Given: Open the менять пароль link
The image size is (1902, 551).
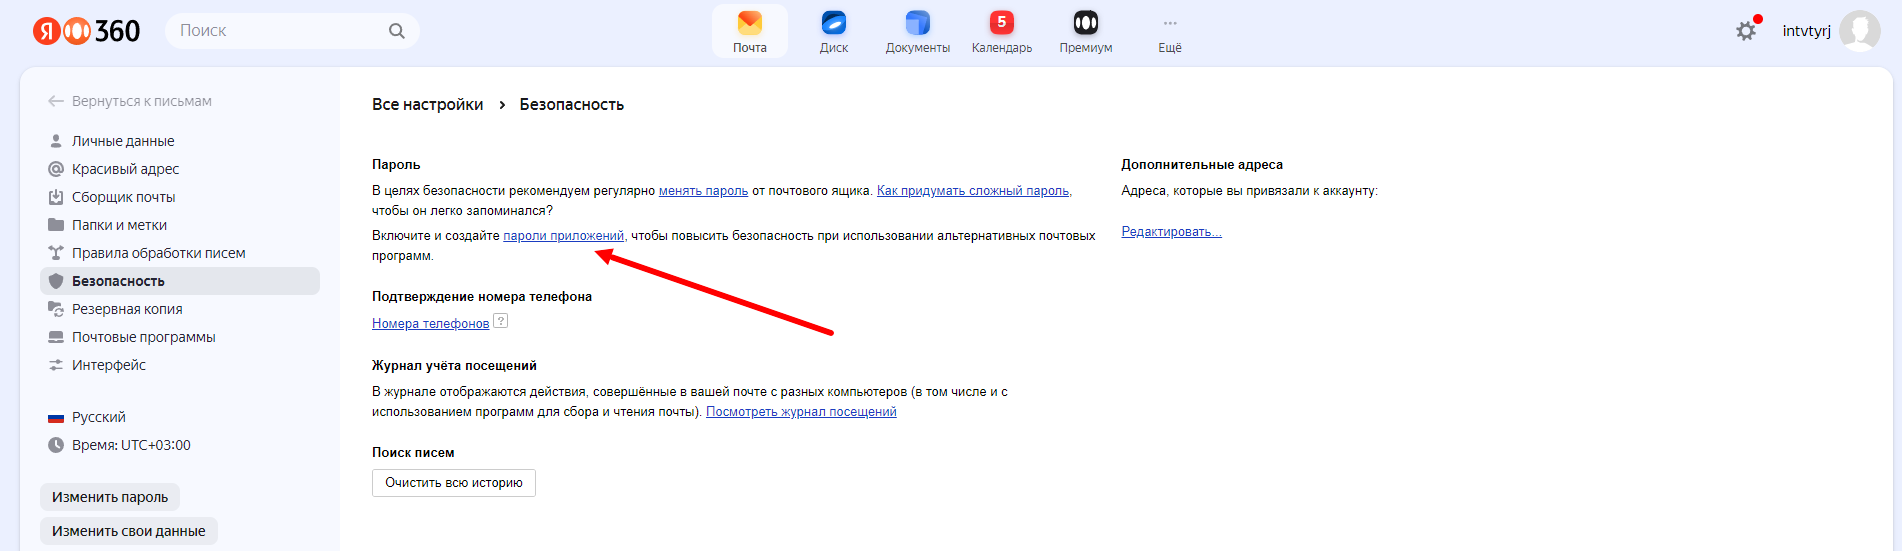Looking at the screenshot, I should click(x=703, y=191).
